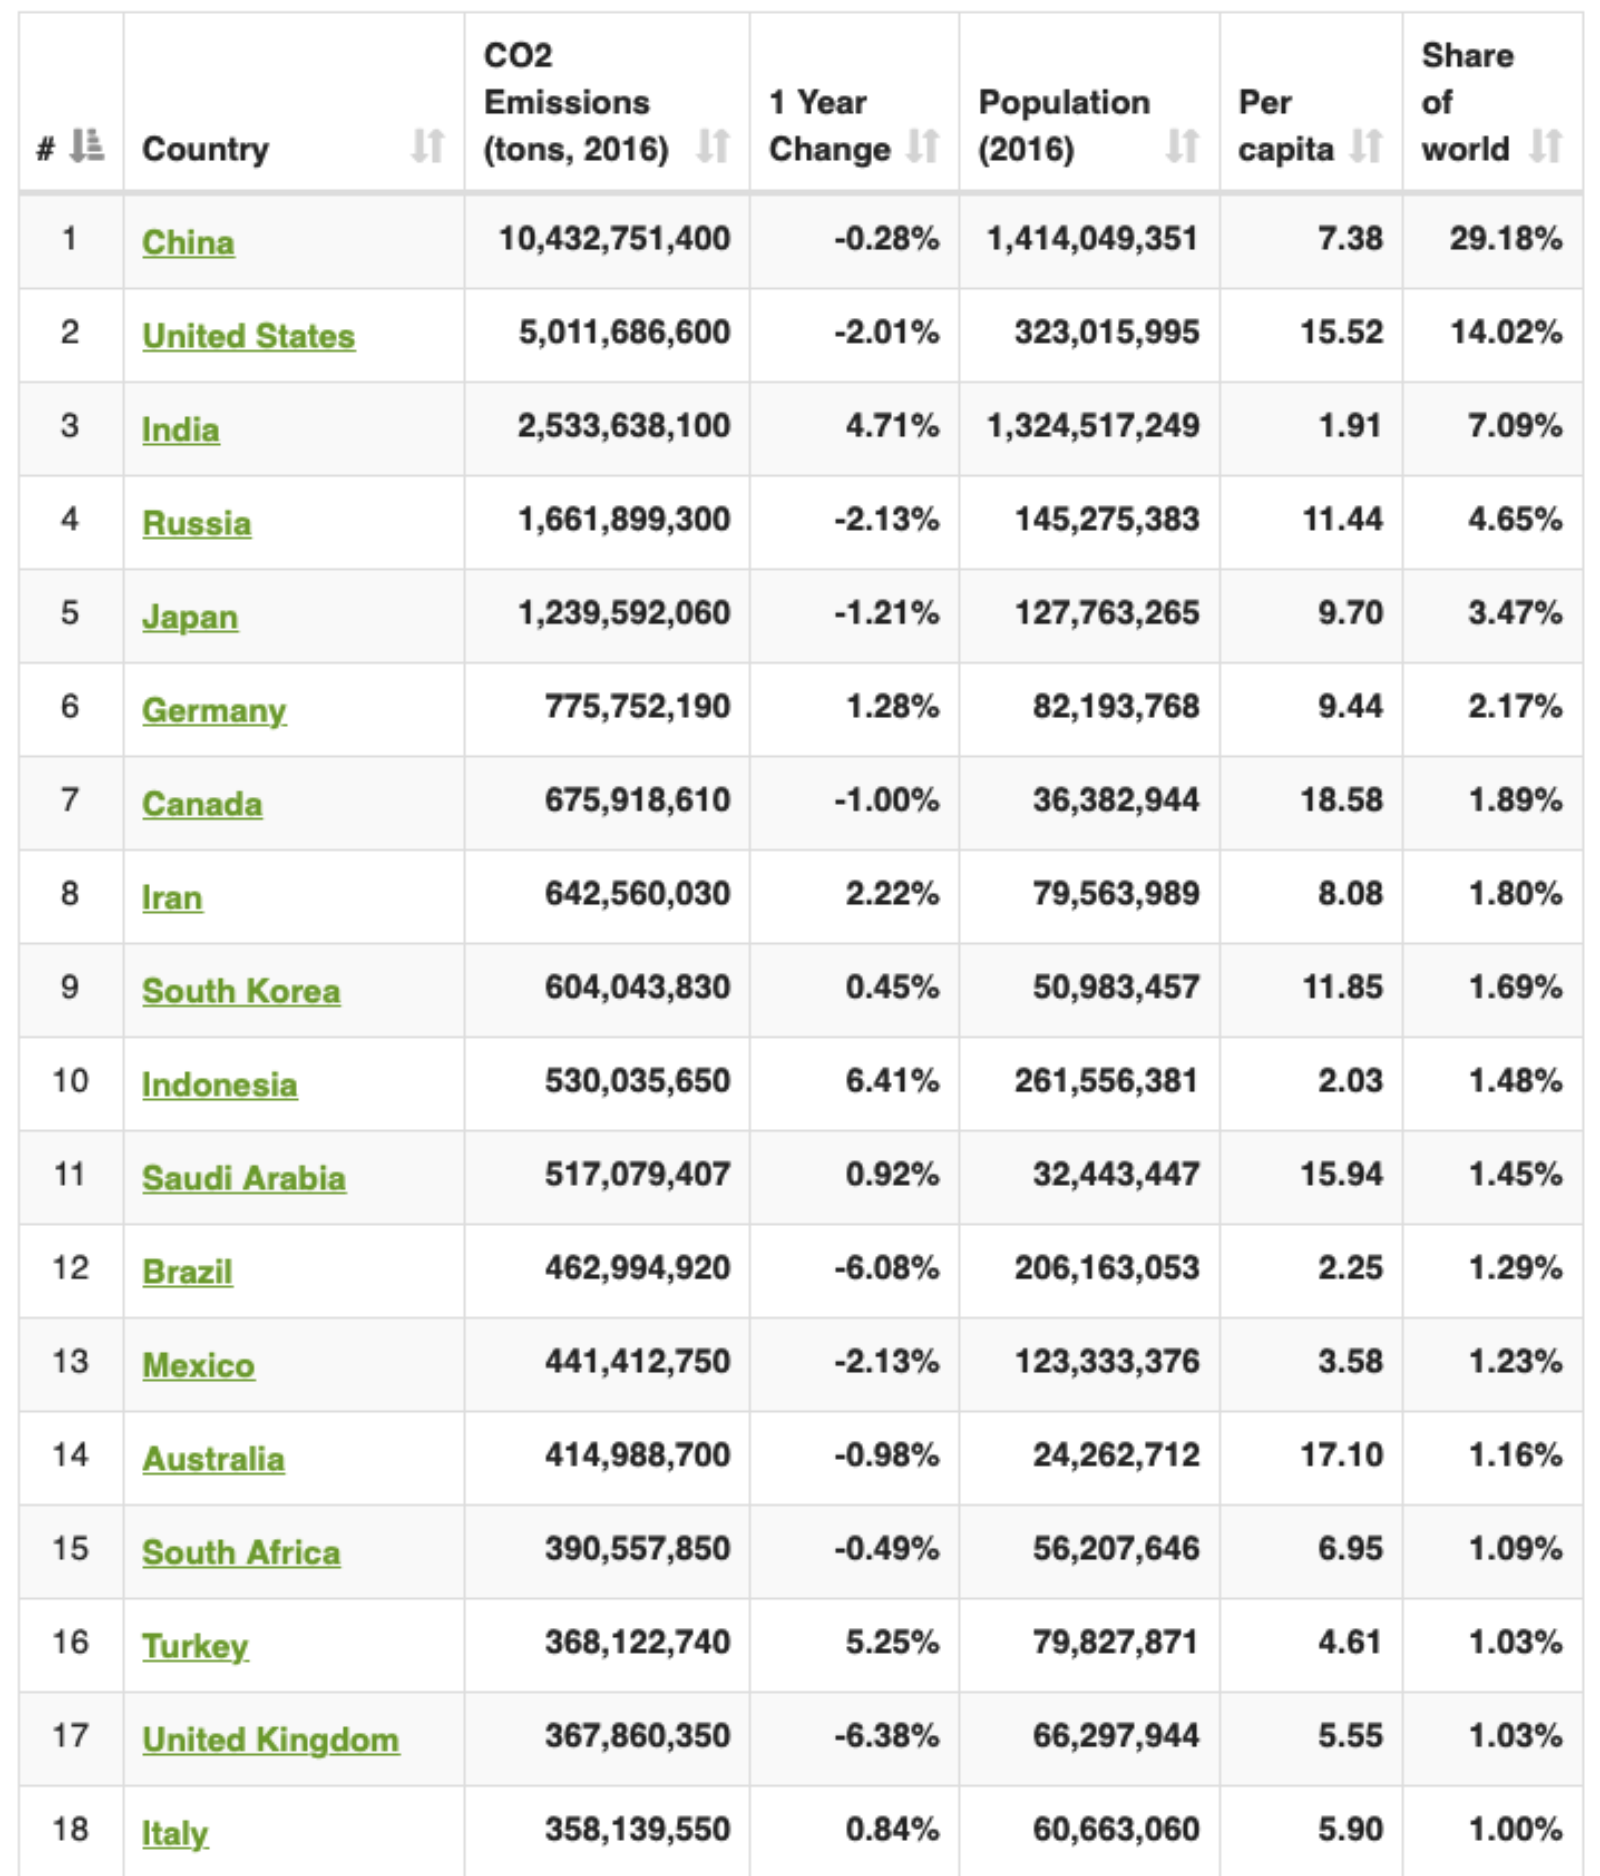
Task: Go to South Korea page
Action: 241,991
